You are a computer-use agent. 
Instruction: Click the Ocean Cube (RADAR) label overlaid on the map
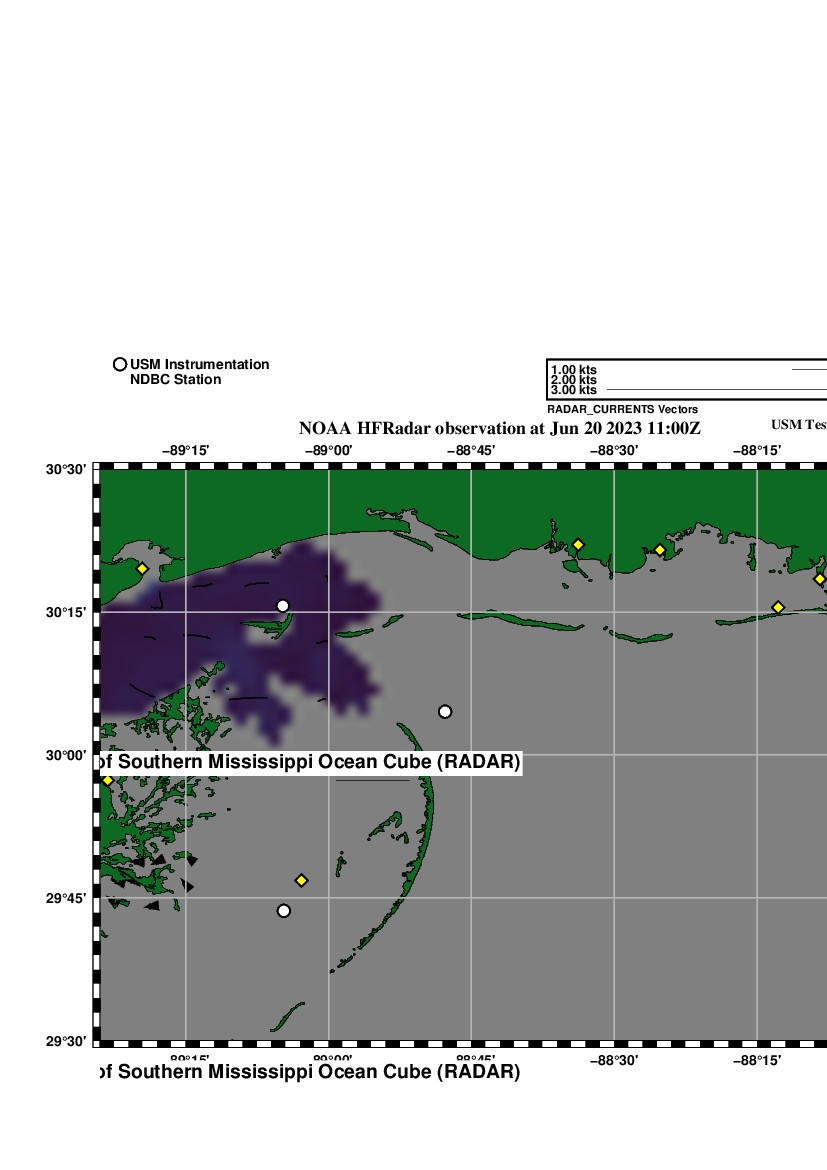(x=308, y=763)
